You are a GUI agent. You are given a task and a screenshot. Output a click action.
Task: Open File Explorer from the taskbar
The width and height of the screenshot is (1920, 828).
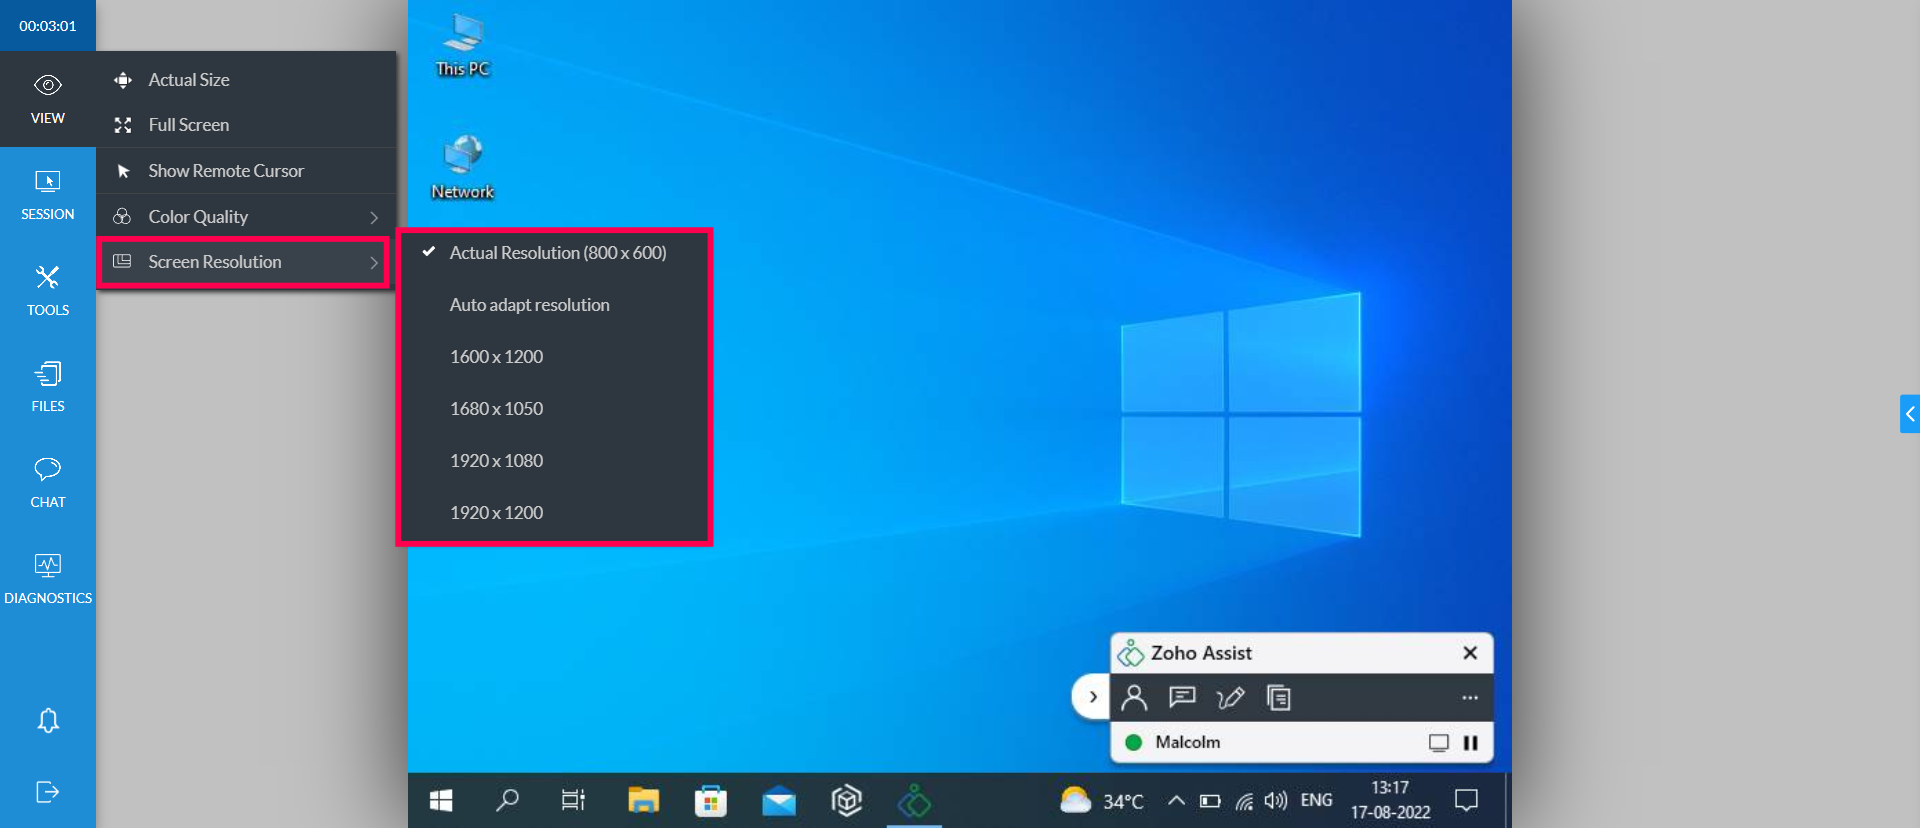click(643, 800)
